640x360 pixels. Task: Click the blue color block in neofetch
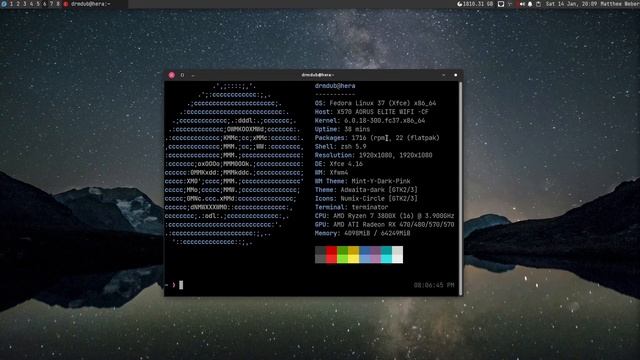point(364,255)
